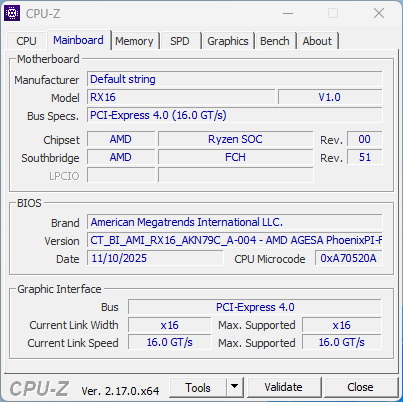Open the Bench tab
Screen dimensions: 403x402
tap(275, 41)
